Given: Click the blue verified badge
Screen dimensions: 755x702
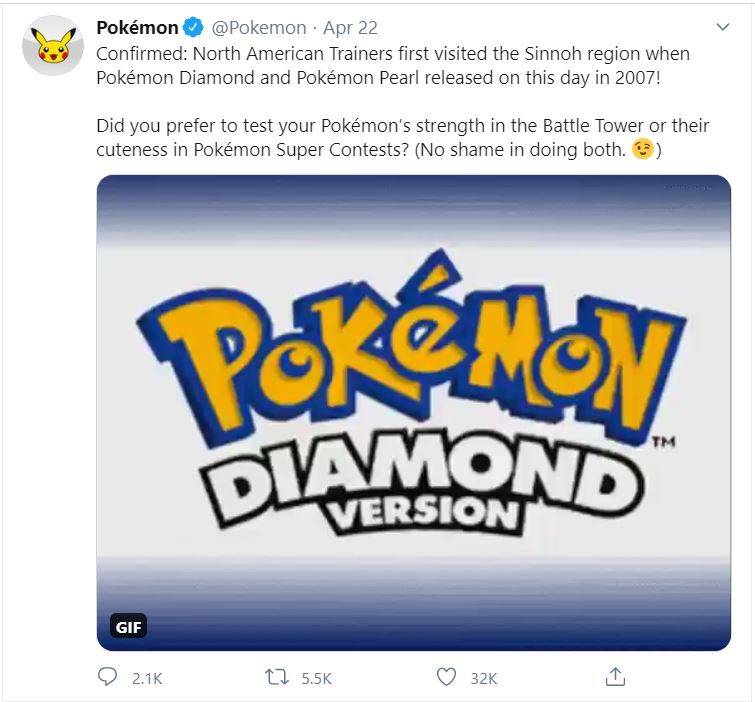Looking at the screenshot, I should (194, 28).
